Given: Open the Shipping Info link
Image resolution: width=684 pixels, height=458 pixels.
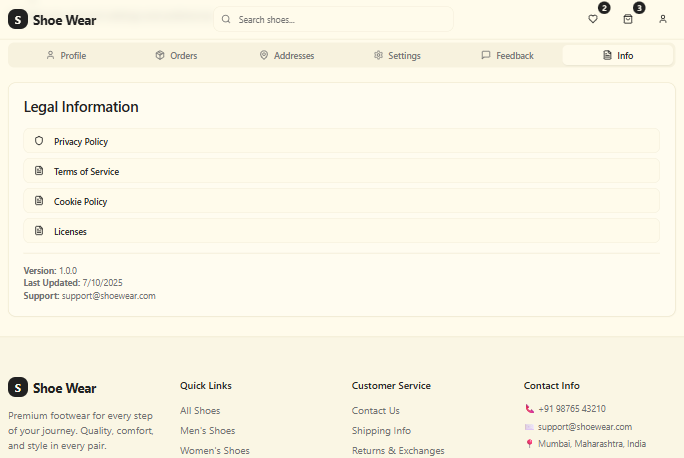Looking at the screenshot, I should [x=381, y=430].
